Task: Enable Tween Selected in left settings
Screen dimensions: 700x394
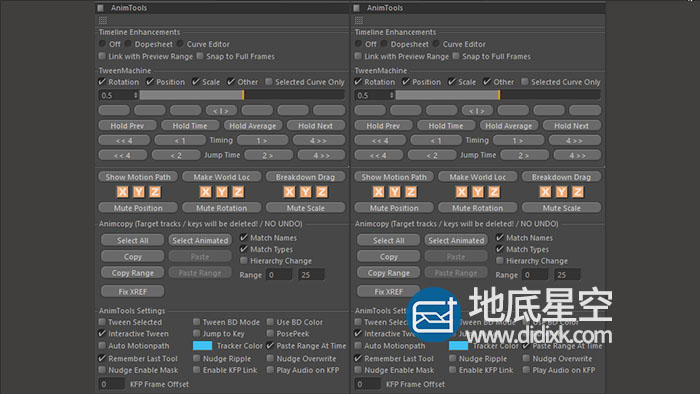Action: [x=102, y=322]
